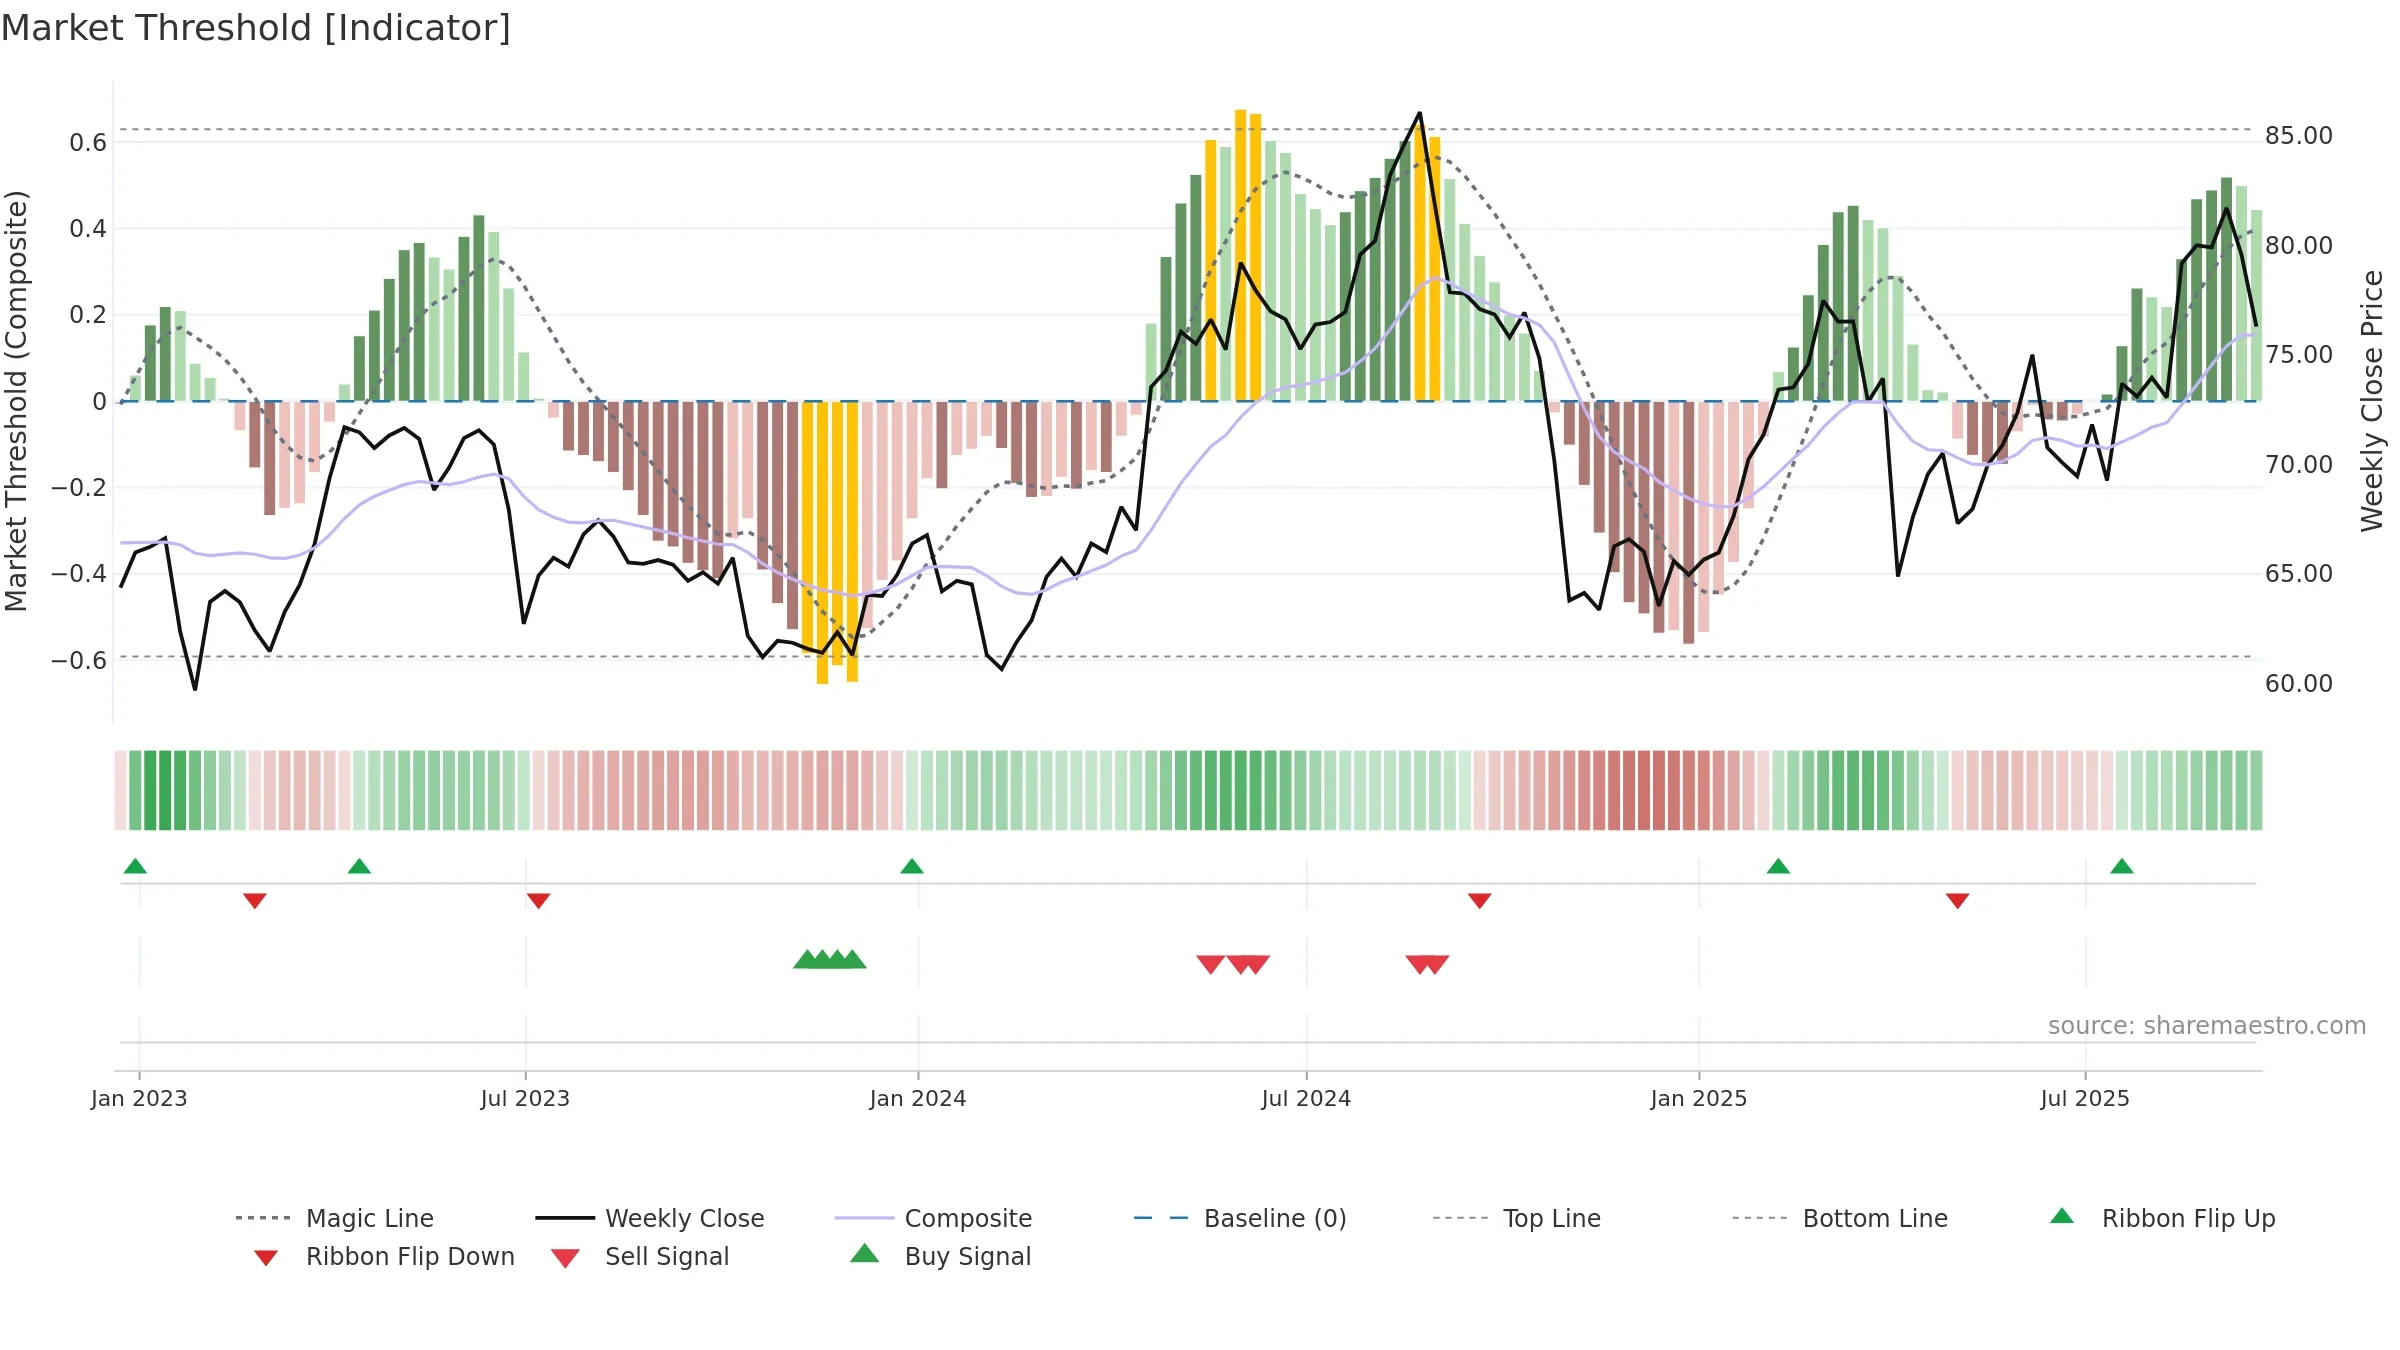Click the −0.4 left axis label

click(79, 574)
